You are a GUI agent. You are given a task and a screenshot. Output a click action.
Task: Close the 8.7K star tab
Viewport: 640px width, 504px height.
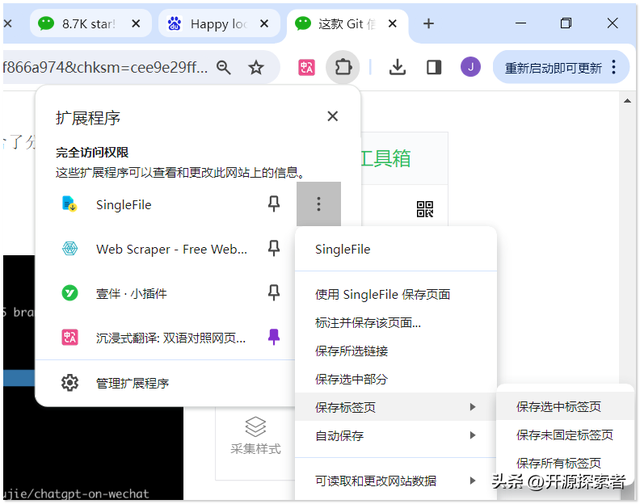point(136,24)
